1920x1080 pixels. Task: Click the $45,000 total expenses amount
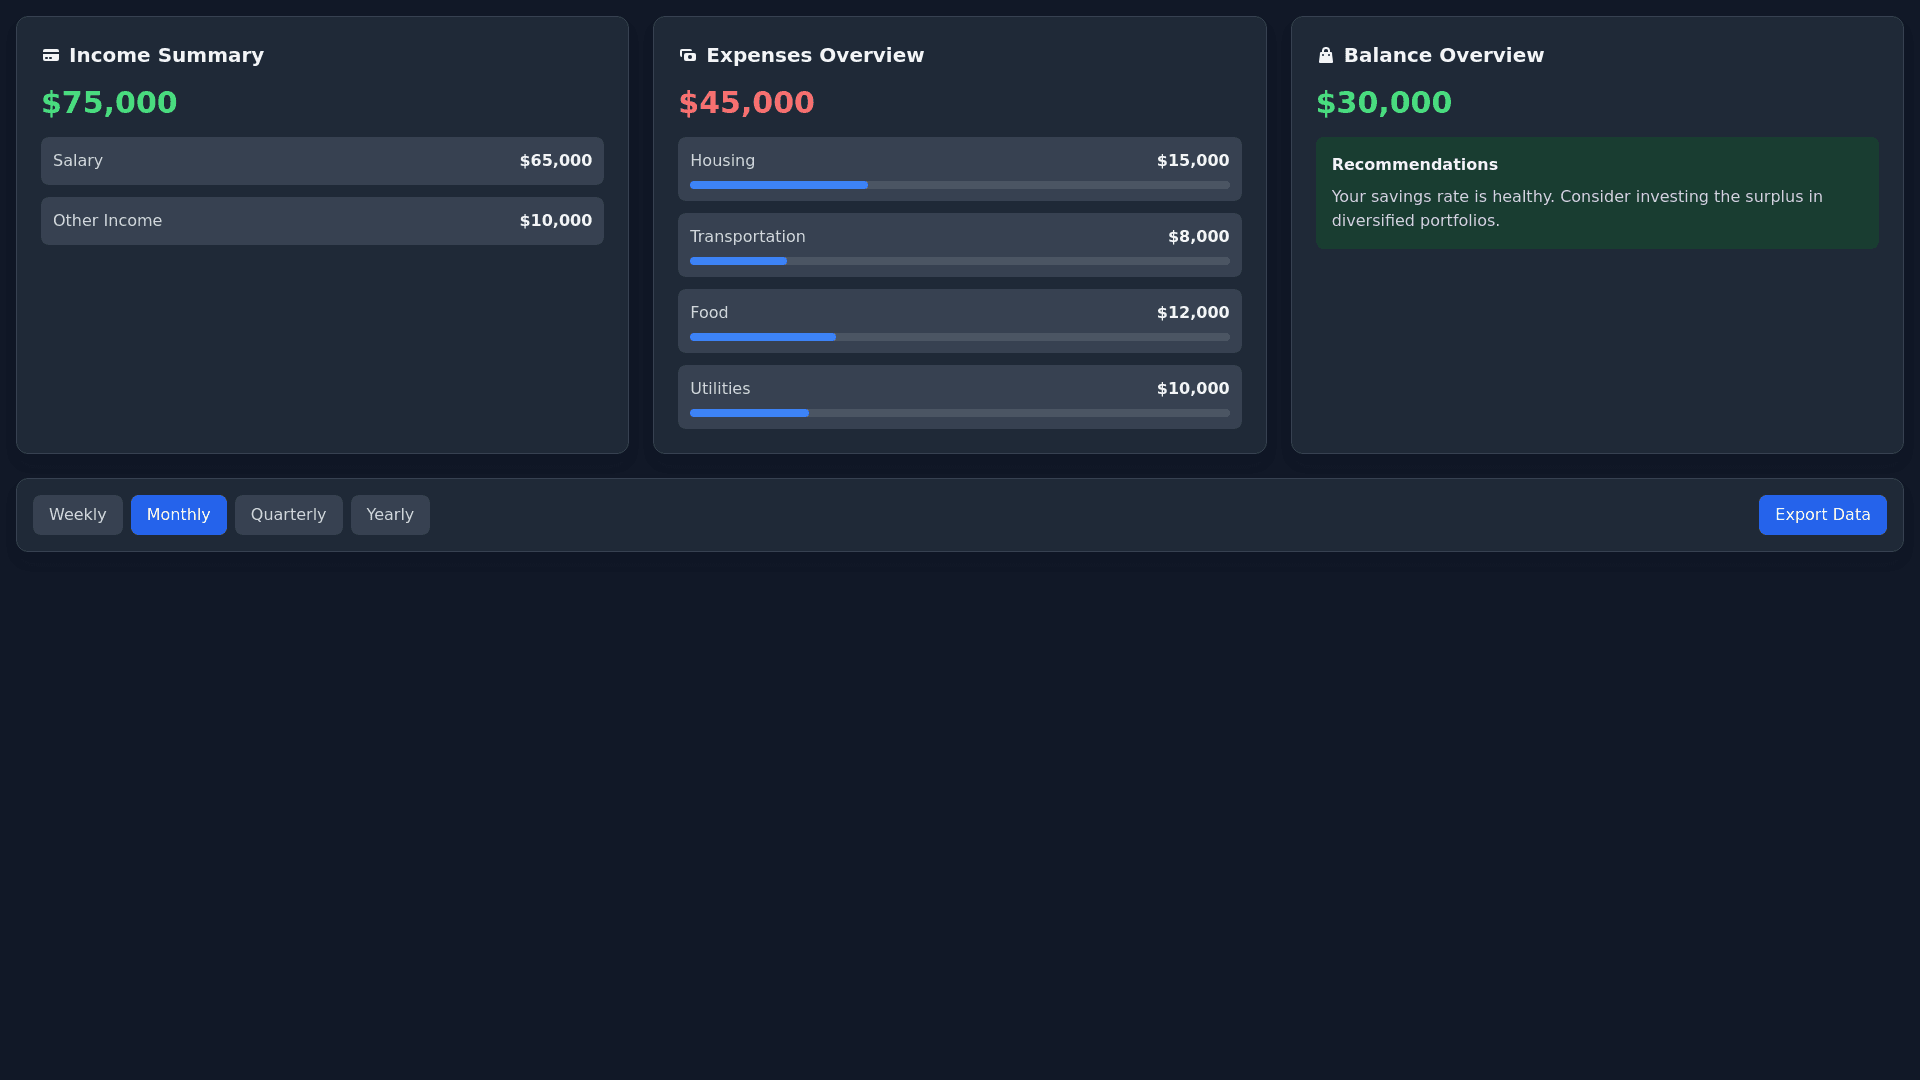tap(746, 102)
